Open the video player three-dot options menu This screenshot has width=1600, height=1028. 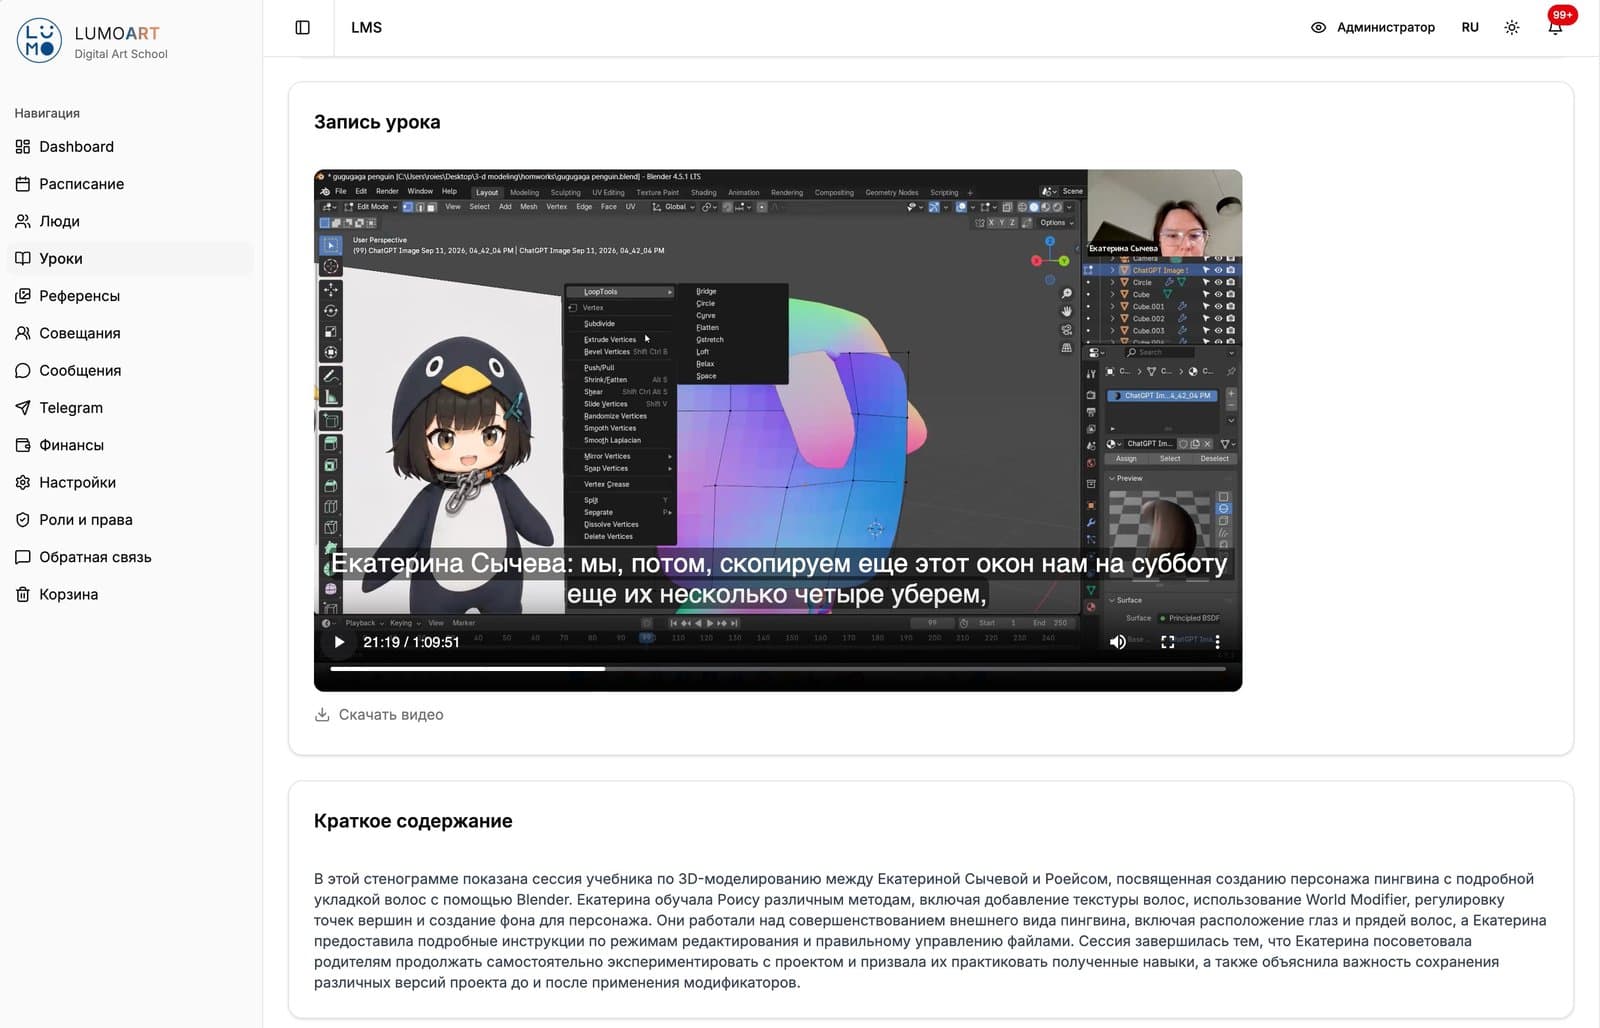point(1217,642)
